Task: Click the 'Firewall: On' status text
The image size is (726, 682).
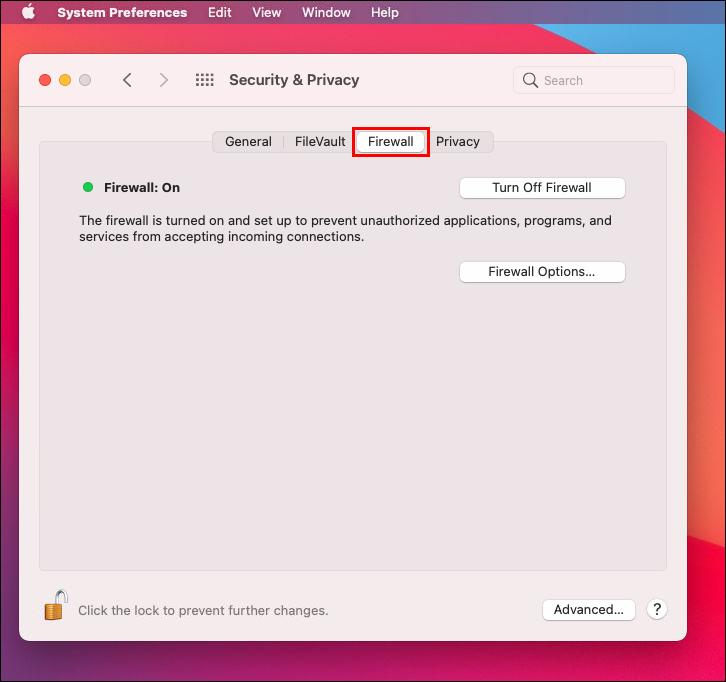Action: tap(142, 188)
